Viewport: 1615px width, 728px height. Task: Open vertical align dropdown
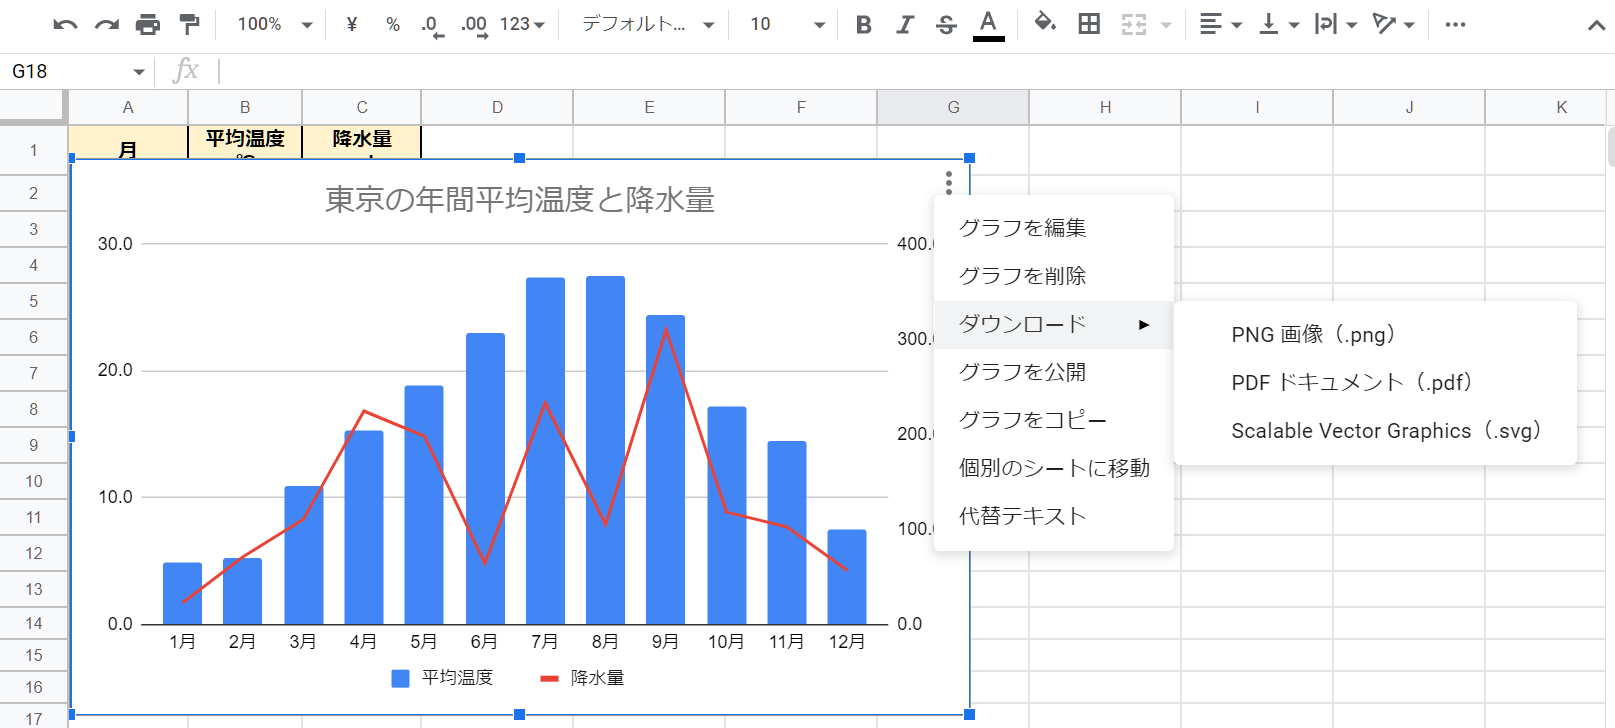point(1279,24)
